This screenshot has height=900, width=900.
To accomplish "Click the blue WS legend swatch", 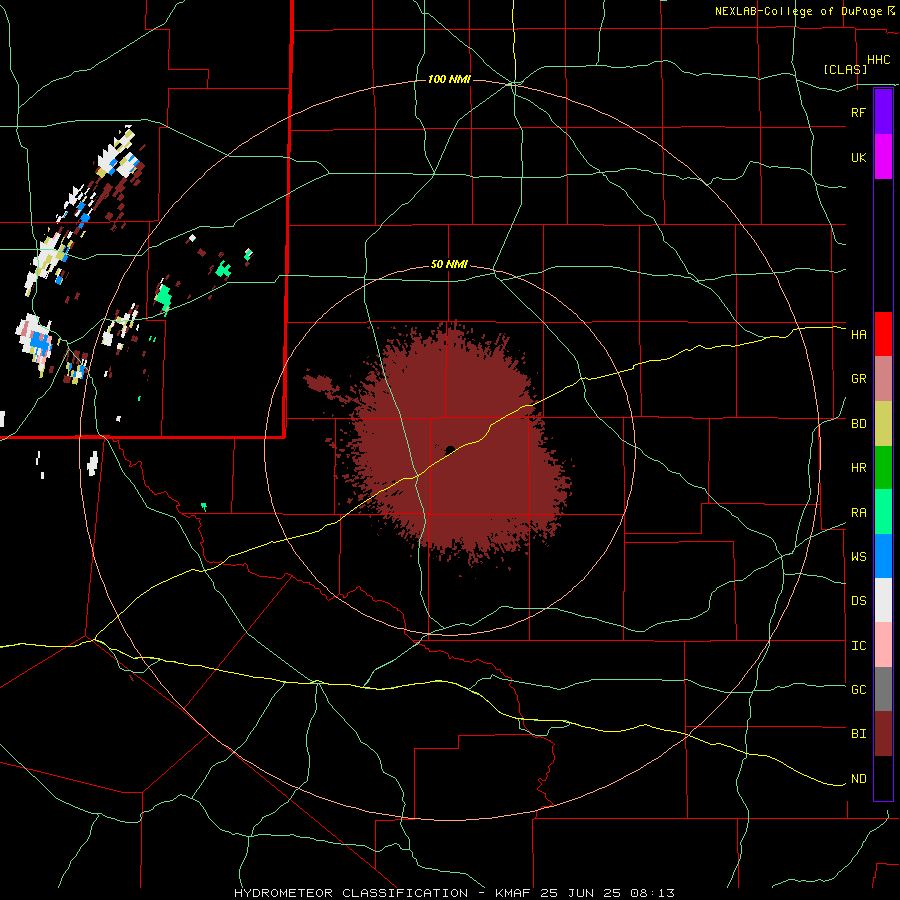I will tap(883, 556).
